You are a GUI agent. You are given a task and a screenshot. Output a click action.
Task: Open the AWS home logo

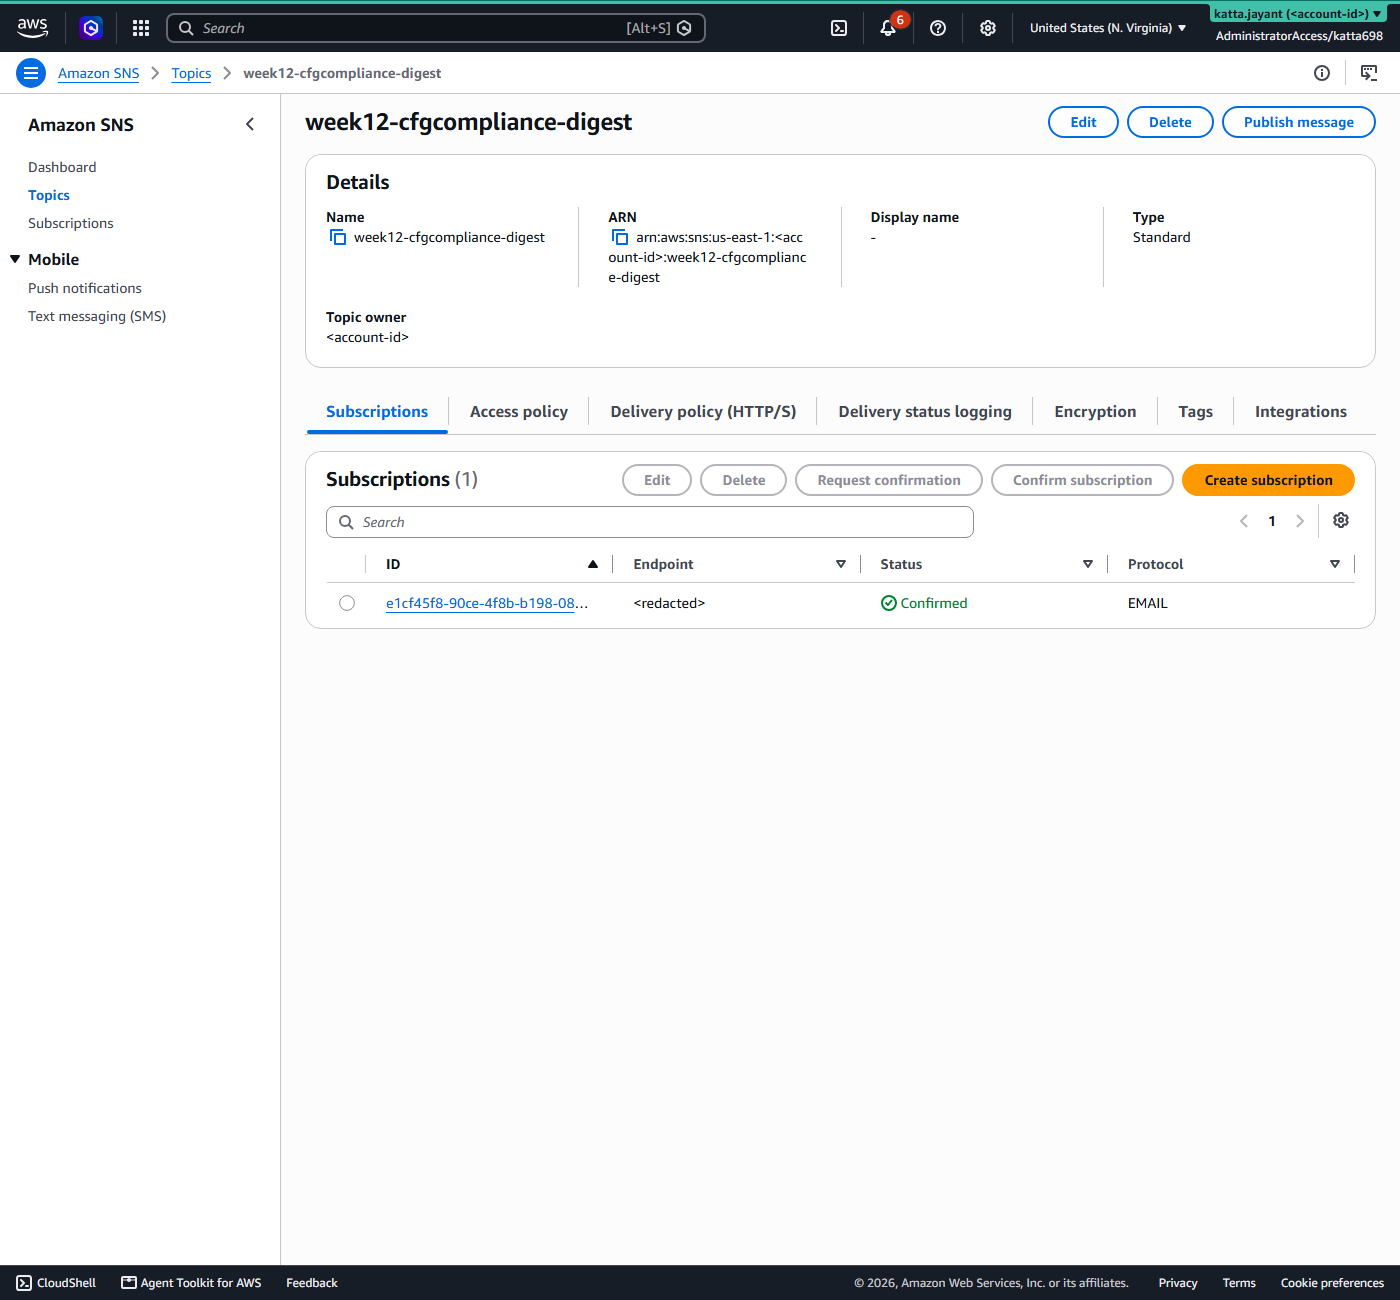32,28
